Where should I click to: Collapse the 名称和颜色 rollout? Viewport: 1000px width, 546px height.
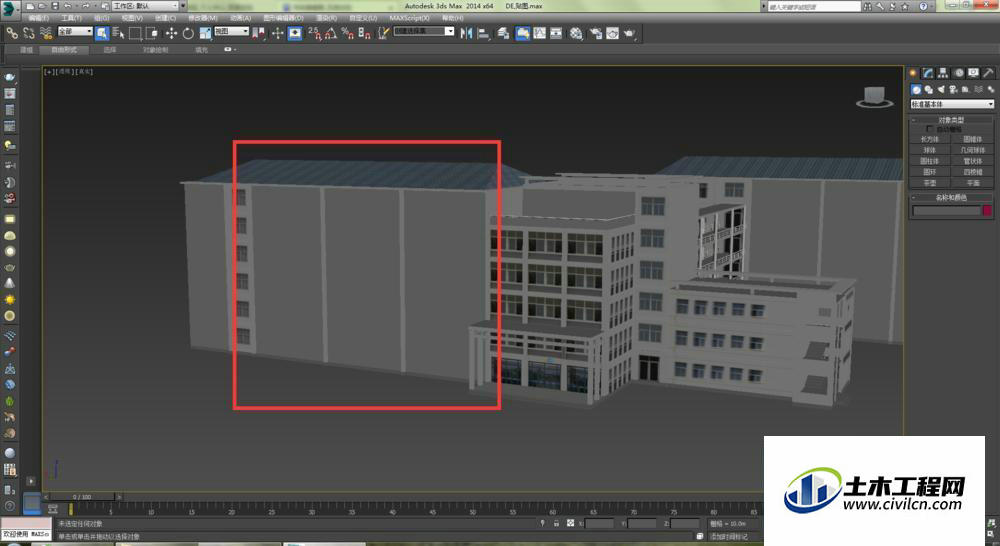coord(951,198)
